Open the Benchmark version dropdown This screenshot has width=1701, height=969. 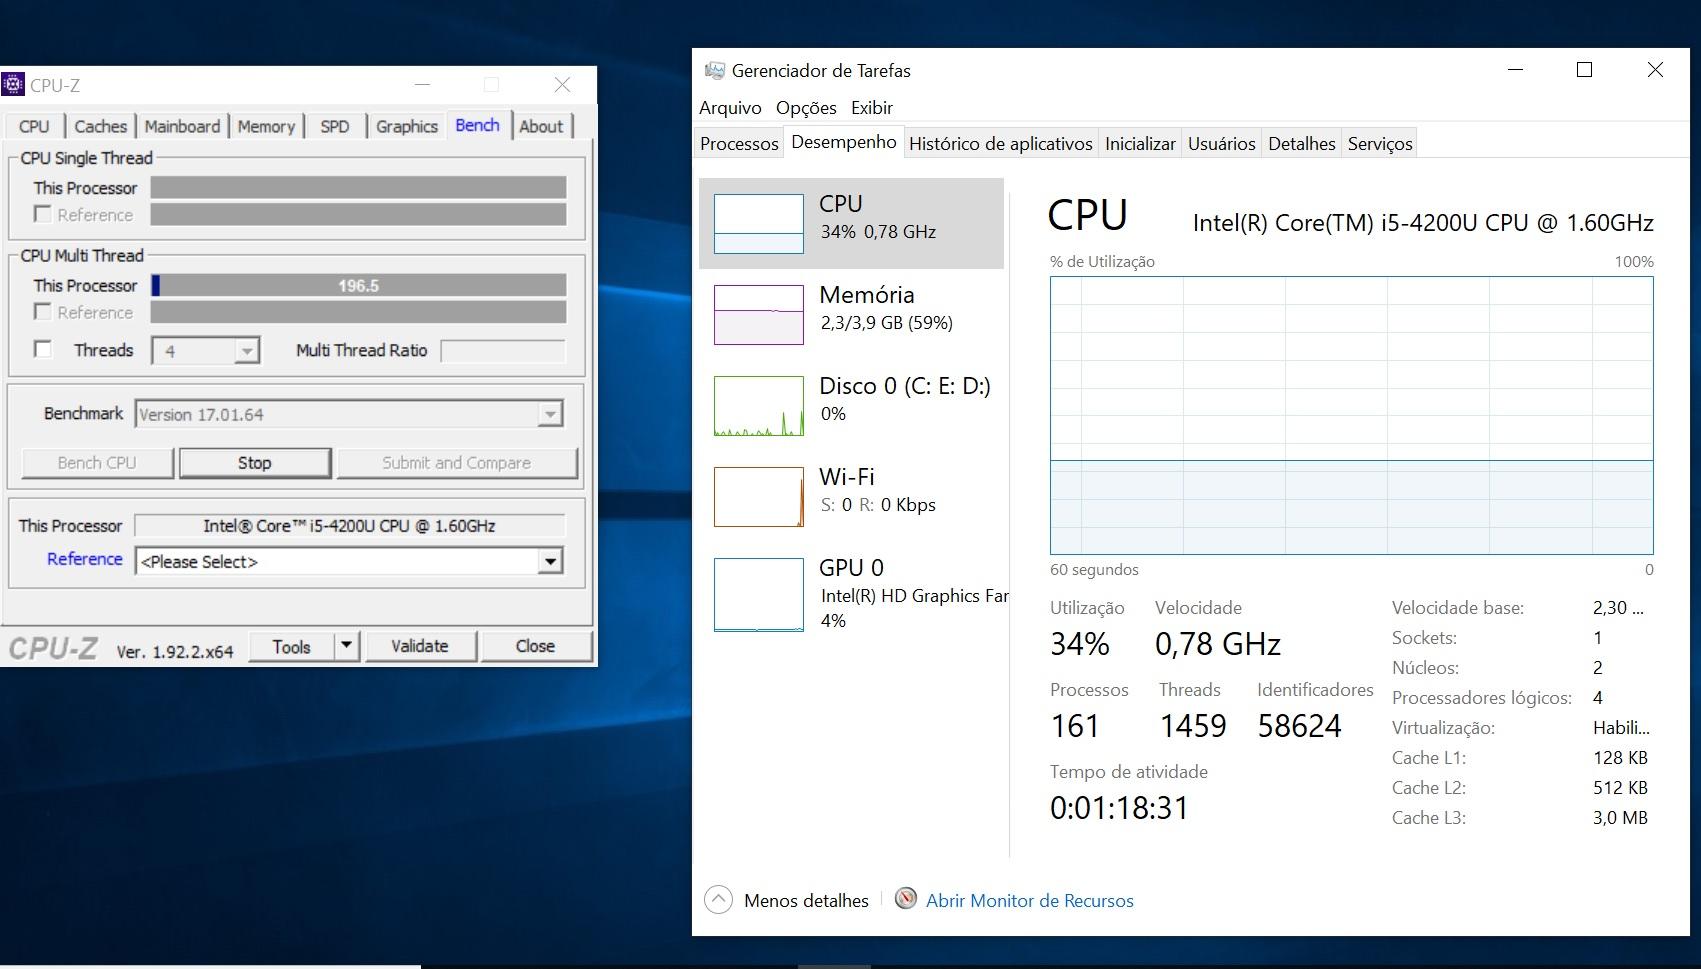tap(549, 414)
